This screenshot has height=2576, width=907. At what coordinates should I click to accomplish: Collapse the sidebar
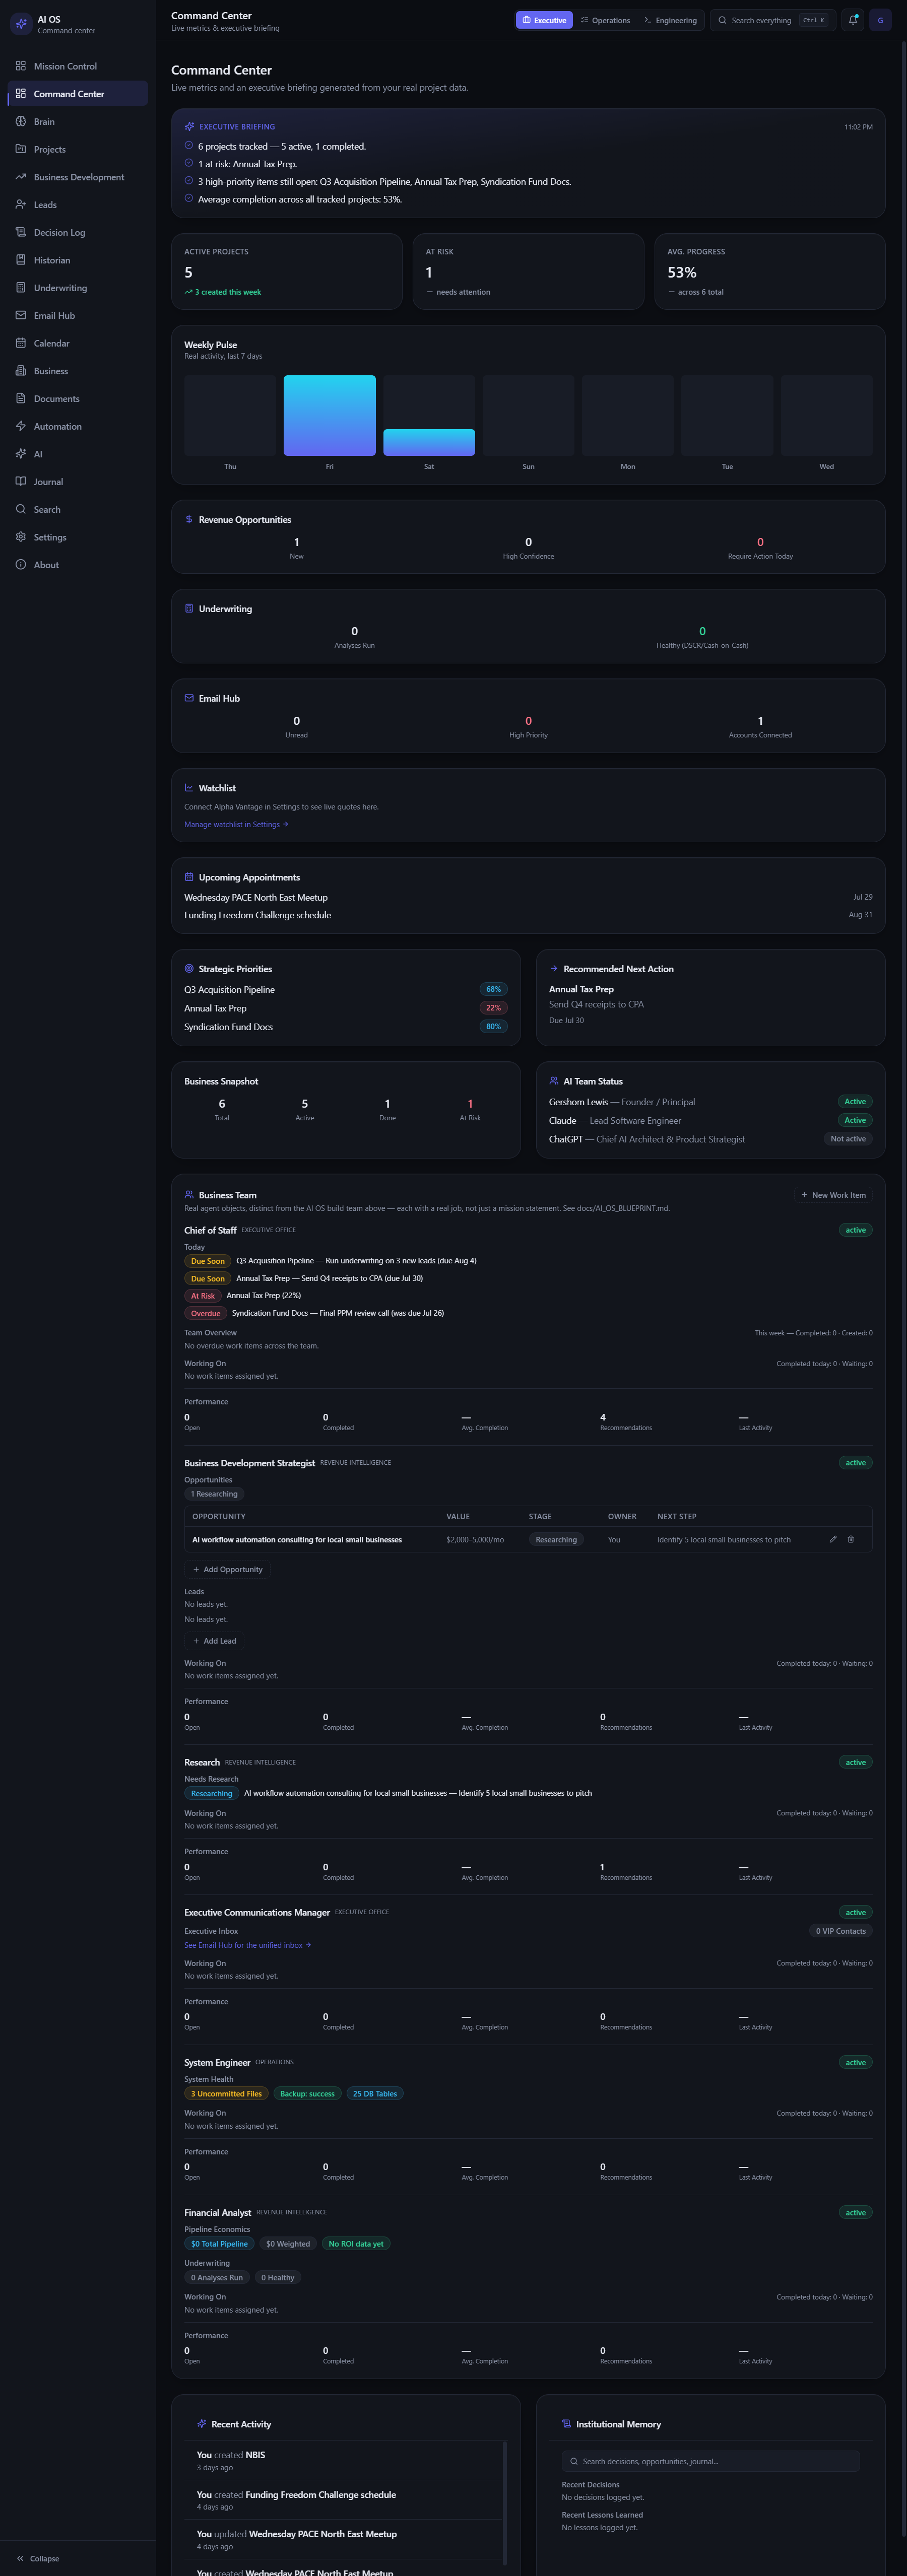(x=38, y=2558)
